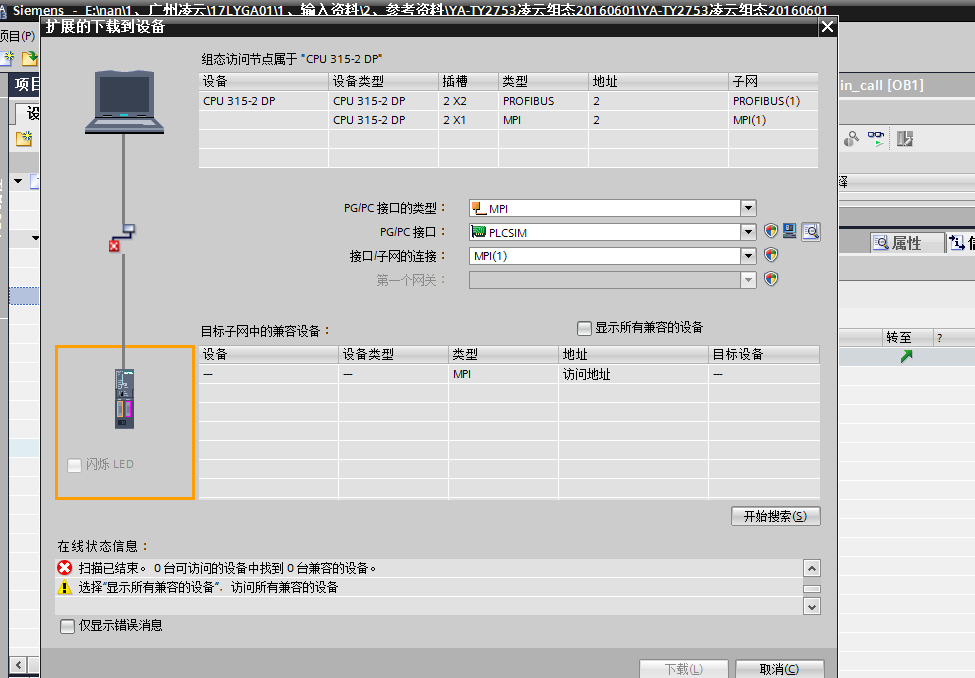This screenshot has height=678, width=975.
Task: Open the 接口/子网的连接 dropdown
Action: pyautogui.click(x=748, y=256)
